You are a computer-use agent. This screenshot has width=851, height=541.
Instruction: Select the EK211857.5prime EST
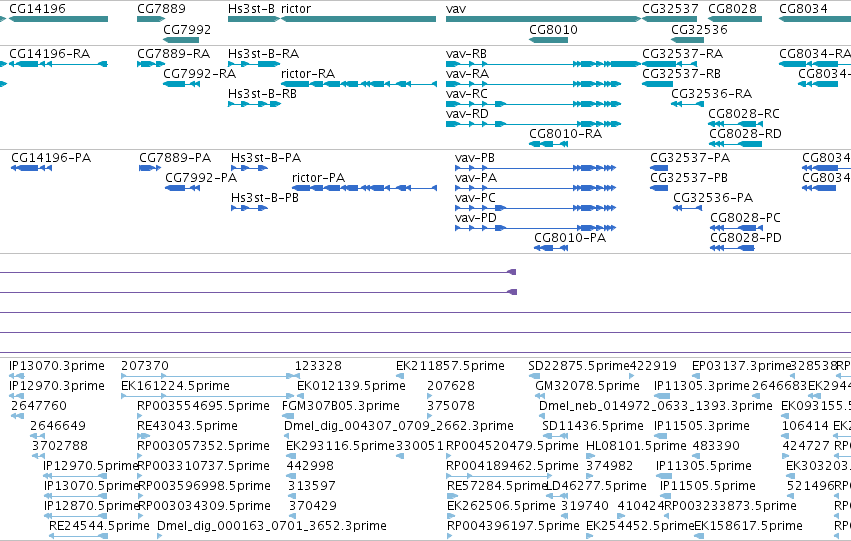399,376
